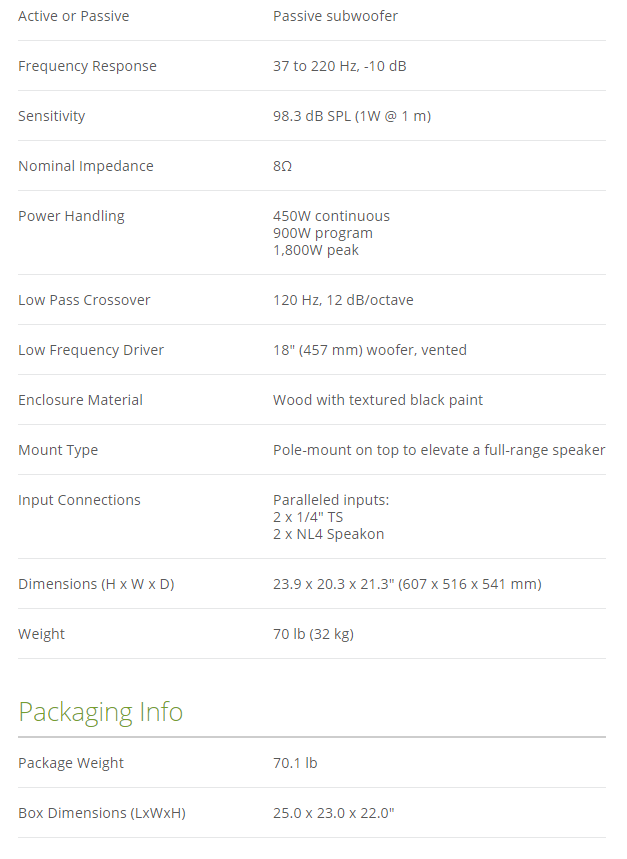Click the 8Ω impedance value
The height and width of the screenshot is (859, 627).
pos(282,166)
